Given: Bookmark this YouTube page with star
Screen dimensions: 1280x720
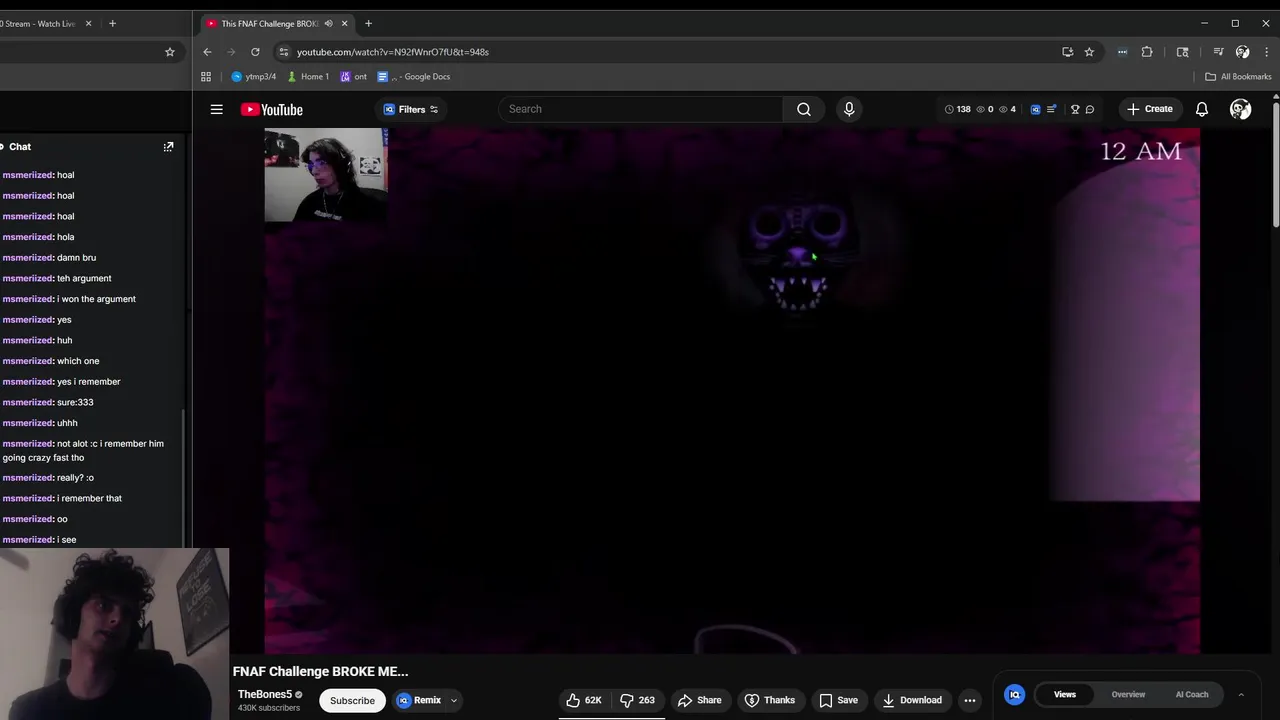Looking at the screenshot, I should tap(1089, 52).
